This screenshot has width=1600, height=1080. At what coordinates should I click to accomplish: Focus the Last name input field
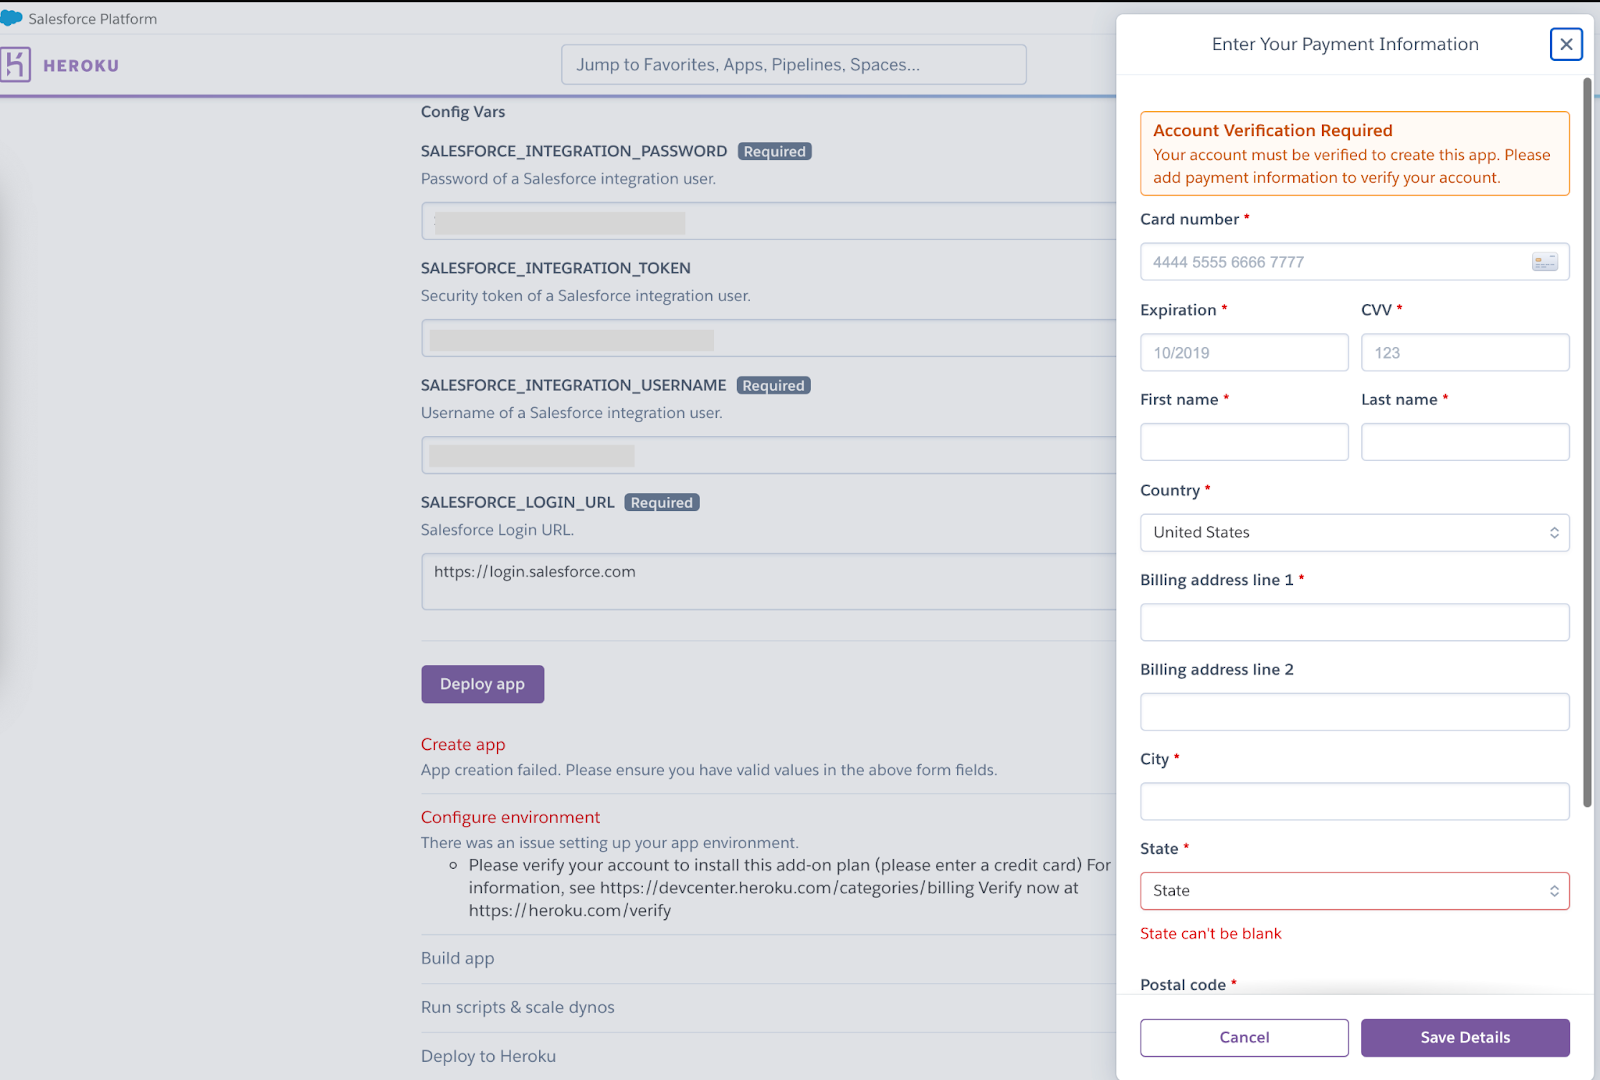[1465, 442]
